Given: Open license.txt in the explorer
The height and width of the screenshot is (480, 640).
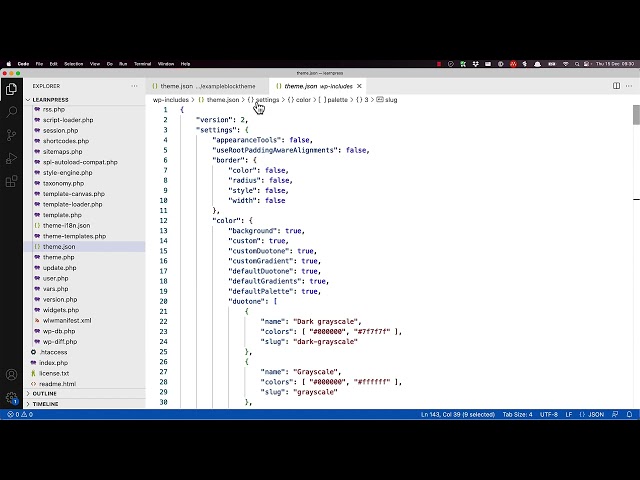Looking at the screenshot, I should click(54, 373).
